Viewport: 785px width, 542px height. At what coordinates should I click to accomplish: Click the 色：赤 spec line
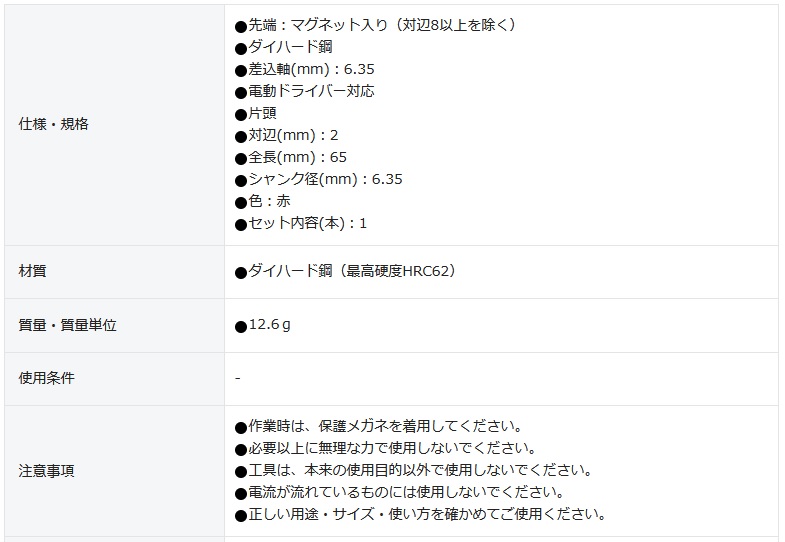[268, 201]
